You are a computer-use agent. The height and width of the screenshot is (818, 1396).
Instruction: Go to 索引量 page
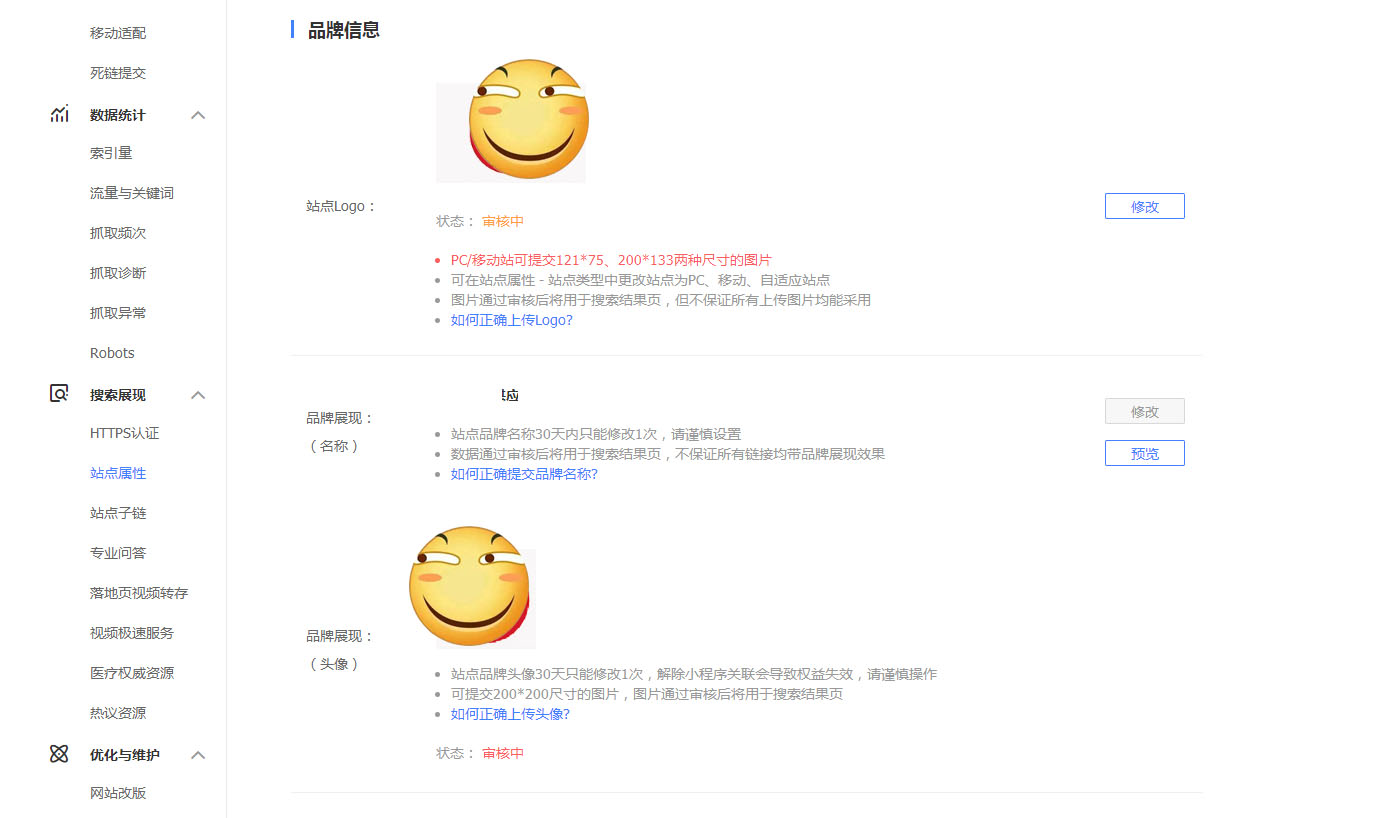click(x=111, y=153)
